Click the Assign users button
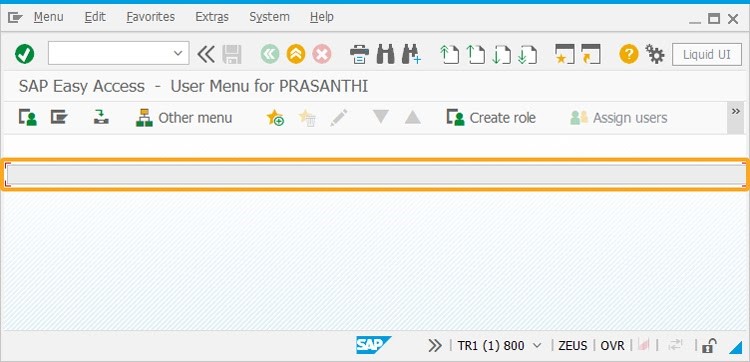The width and height of the screenshot is (750, 362). point(618,118)
